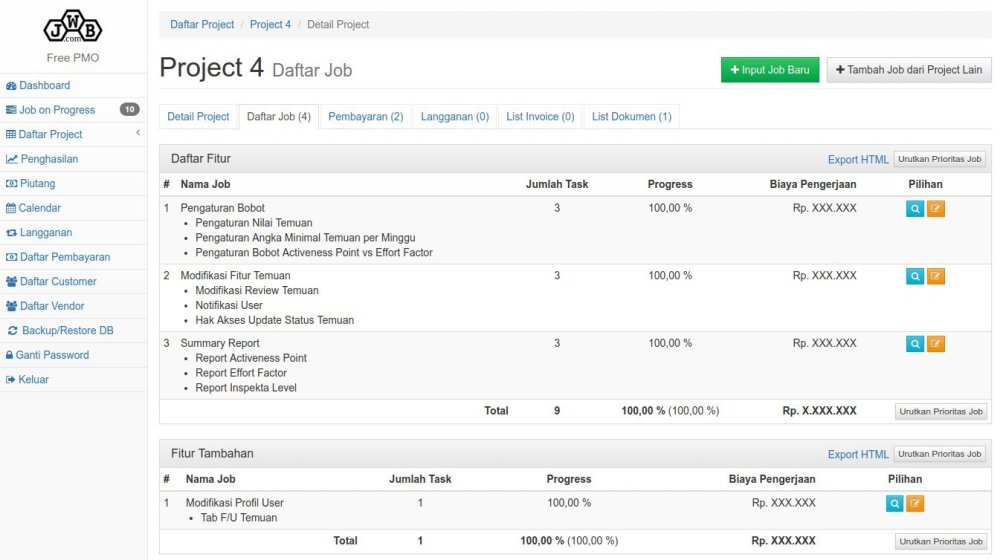Expand the Daftar Project sidebar menu
Viewport: 1000px width, 560px height.
pyautogui.click(x=50, y=134)
